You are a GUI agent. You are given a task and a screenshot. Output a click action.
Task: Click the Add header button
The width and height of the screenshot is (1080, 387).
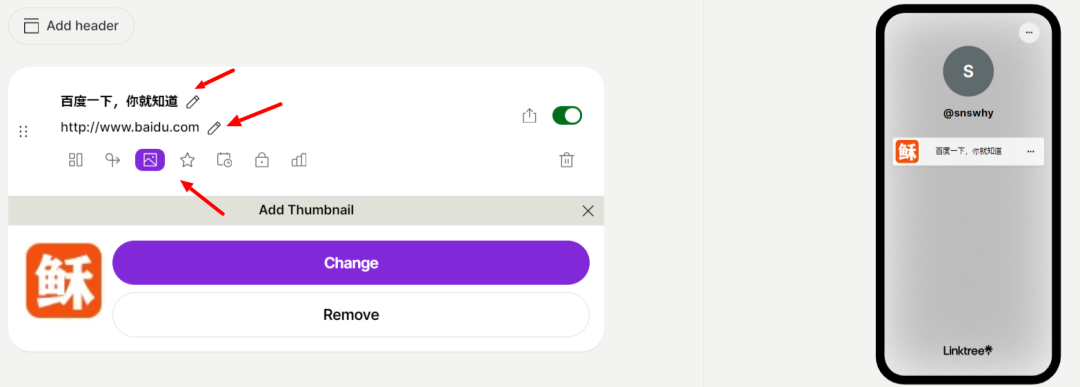coord(71,26)
